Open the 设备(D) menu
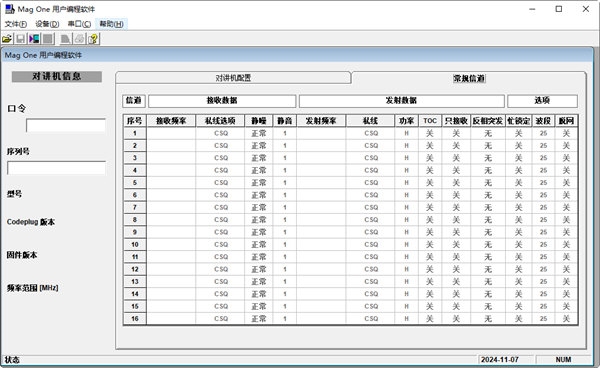Viewport: 600px width, 368px height. pos(47,24)
